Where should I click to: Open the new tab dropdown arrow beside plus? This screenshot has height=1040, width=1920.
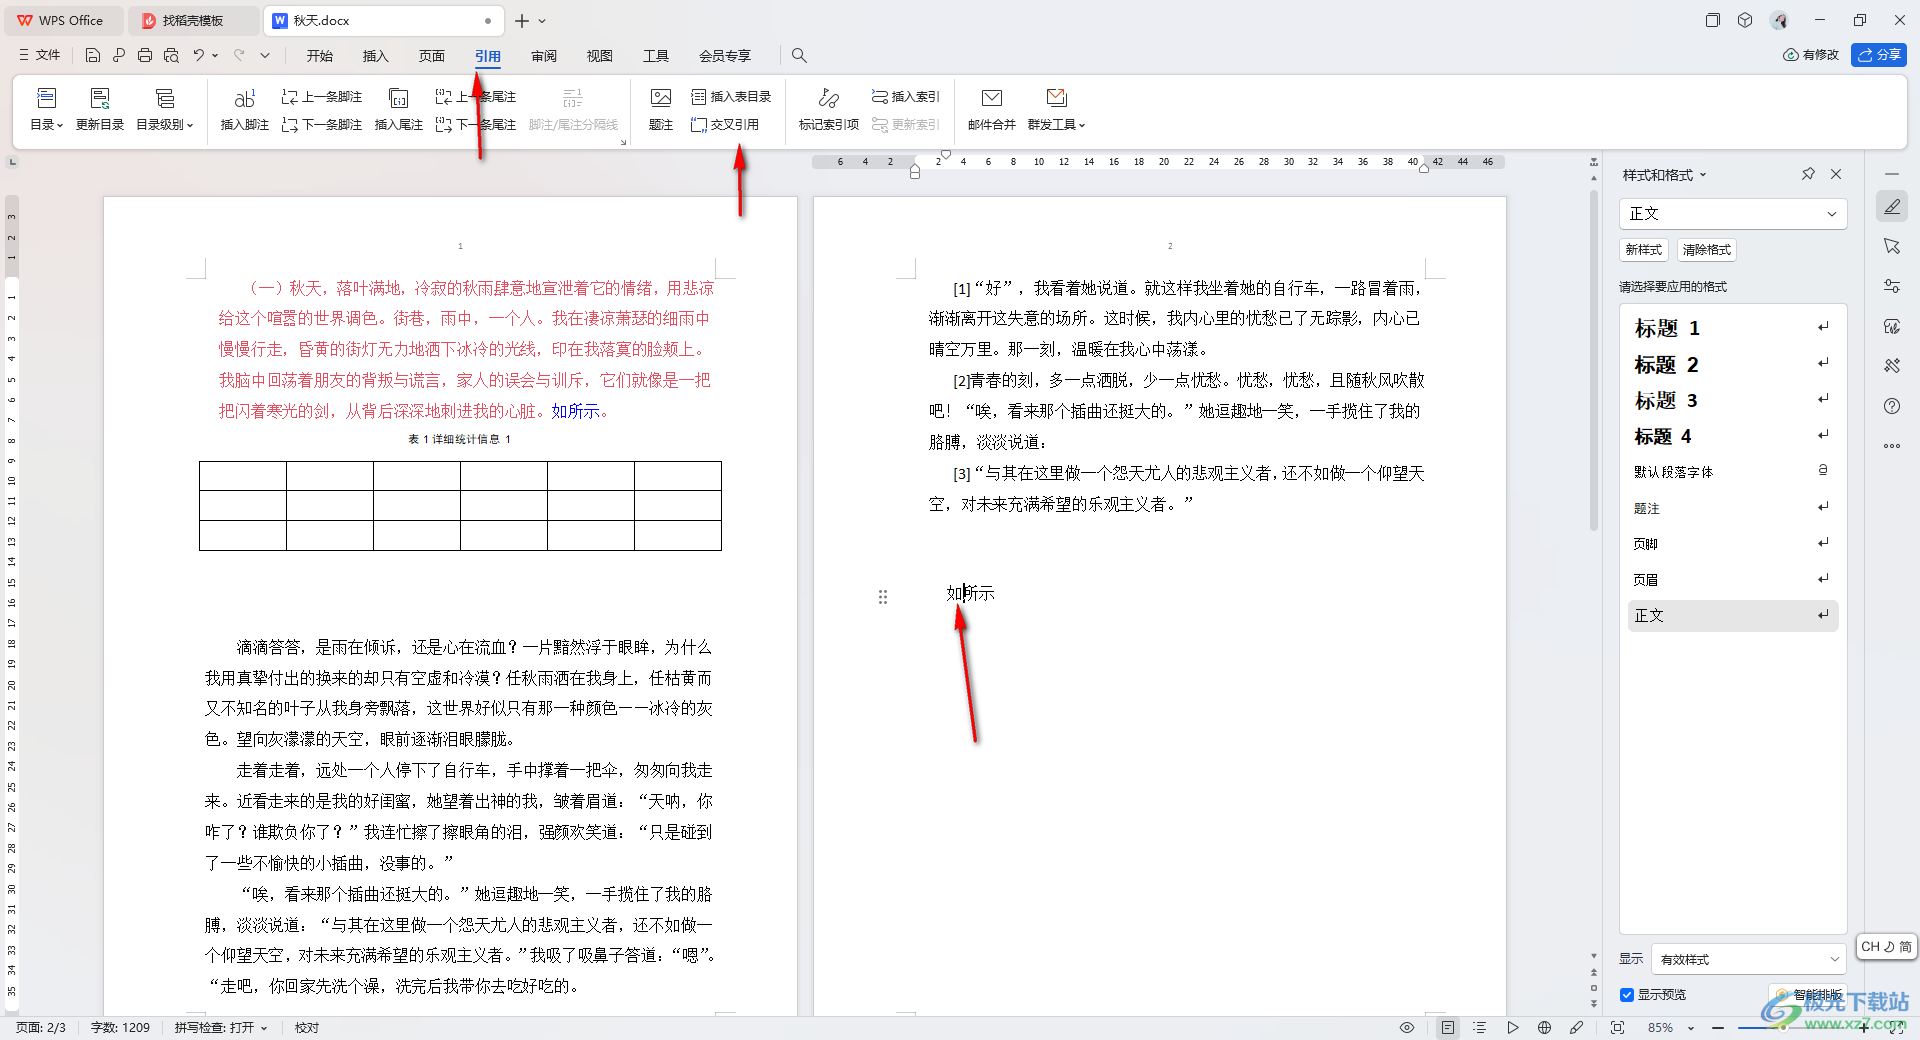click(x=542, y=21)
